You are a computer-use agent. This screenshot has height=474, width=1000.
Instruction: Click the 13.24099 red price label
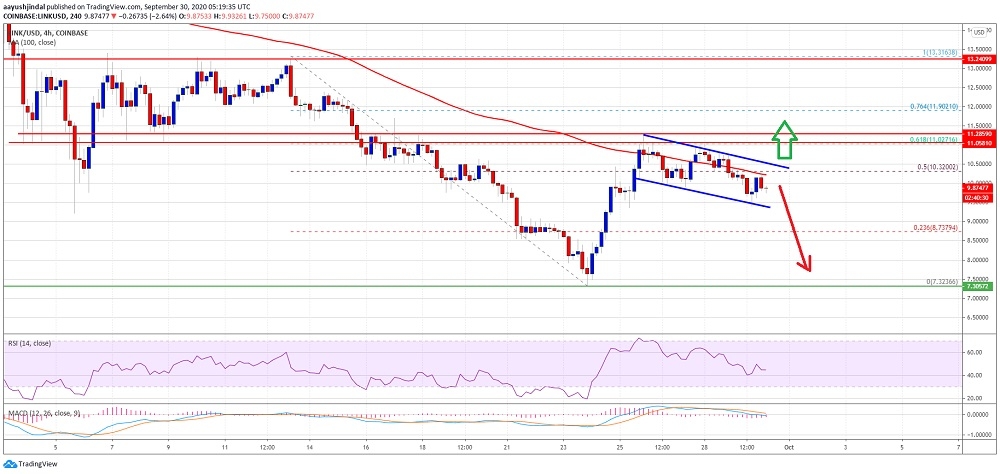[x=978, y=60]
